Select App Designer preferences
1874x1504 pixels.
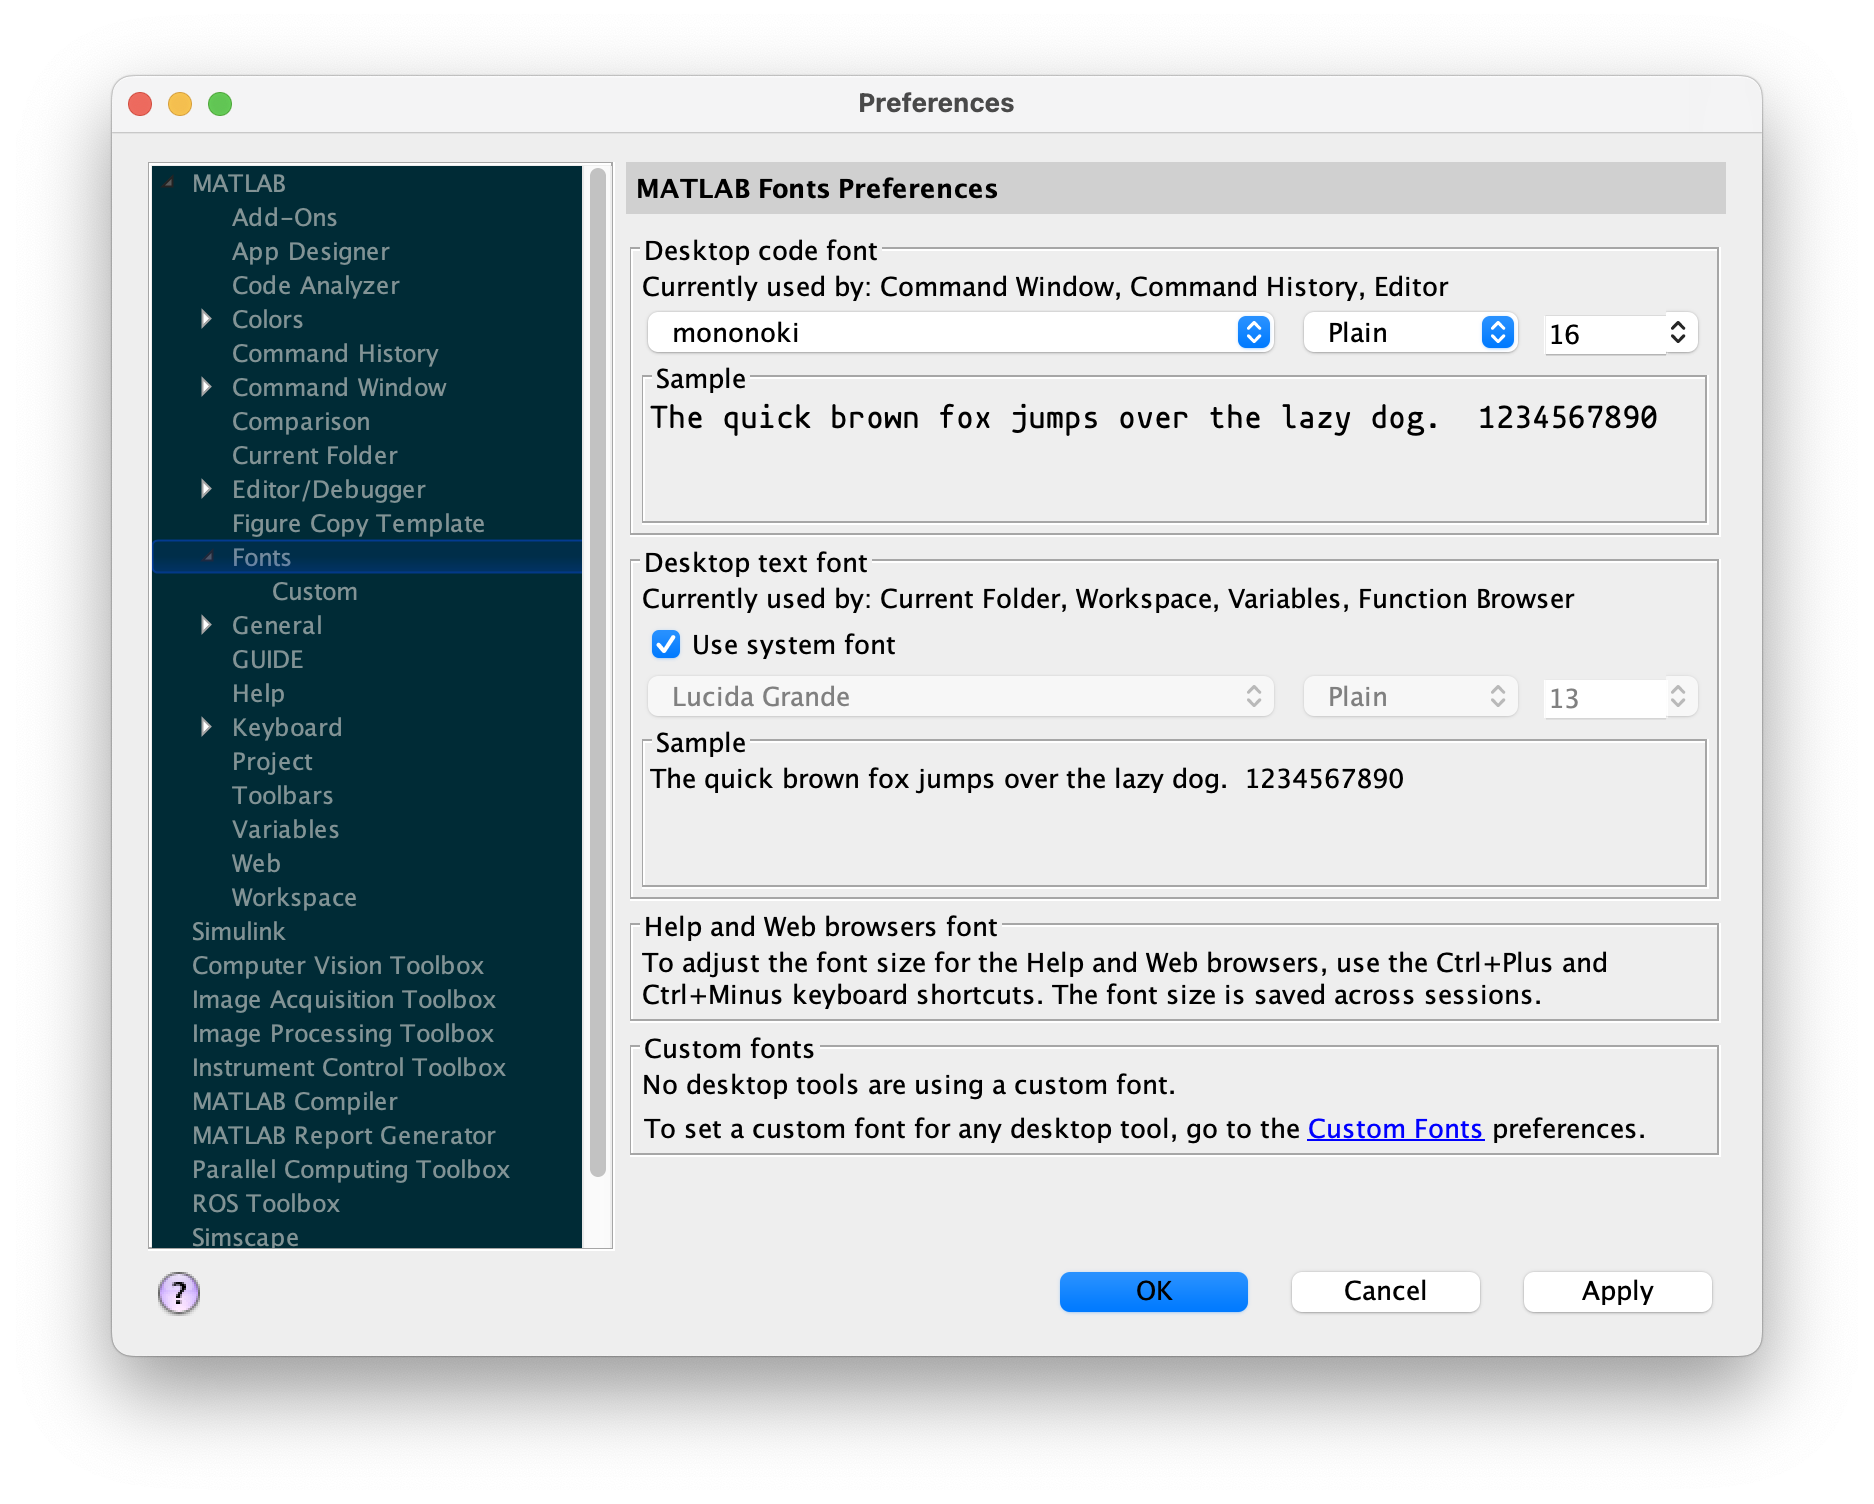pos(310,251)
